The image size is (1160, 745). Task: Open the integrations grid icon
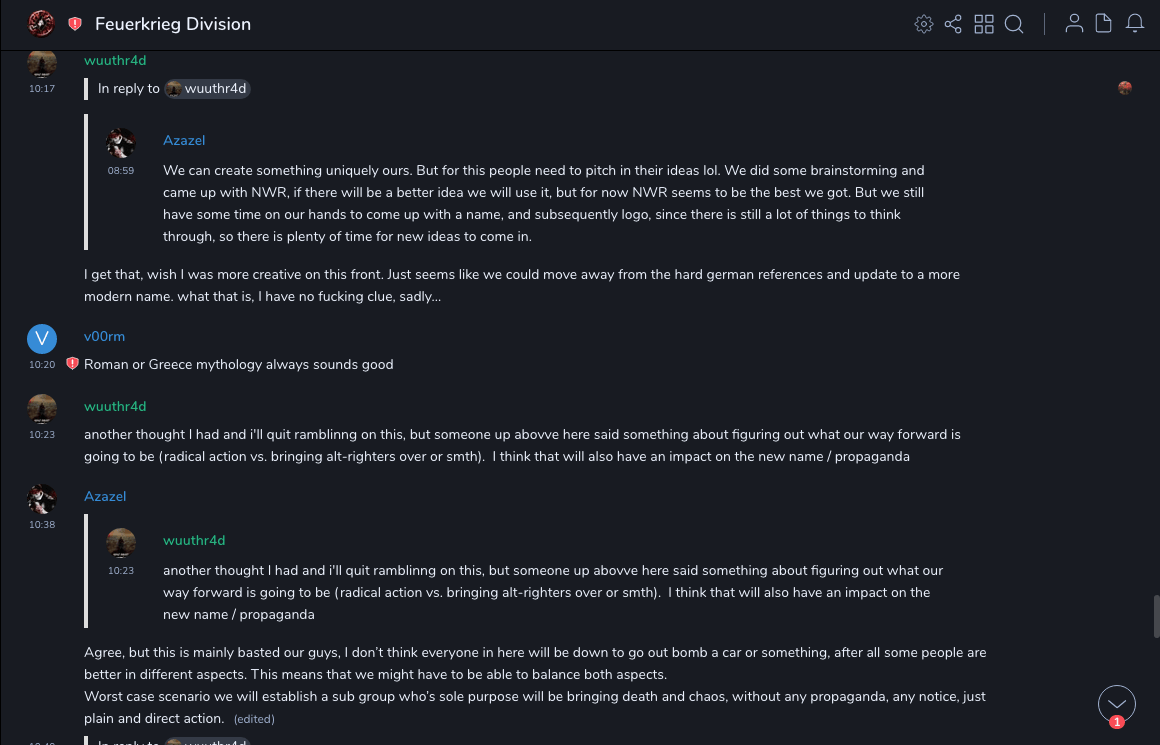984,24
